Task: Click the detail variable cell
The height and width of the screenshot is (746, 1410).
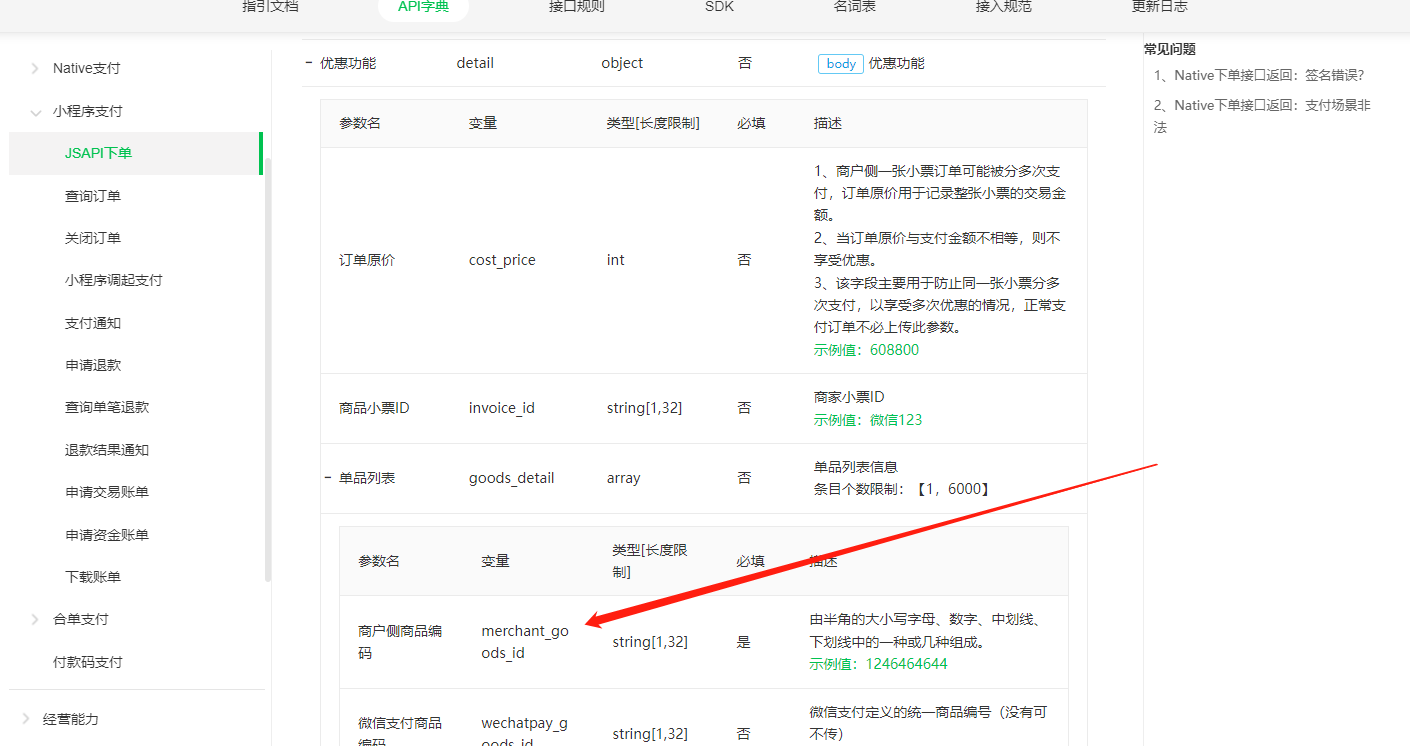Action: pyautogui.click(x=475, y=63)
